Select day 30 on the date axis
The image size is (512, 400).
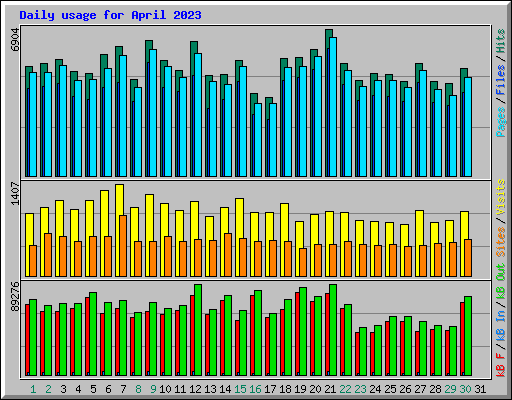point(465,389)
